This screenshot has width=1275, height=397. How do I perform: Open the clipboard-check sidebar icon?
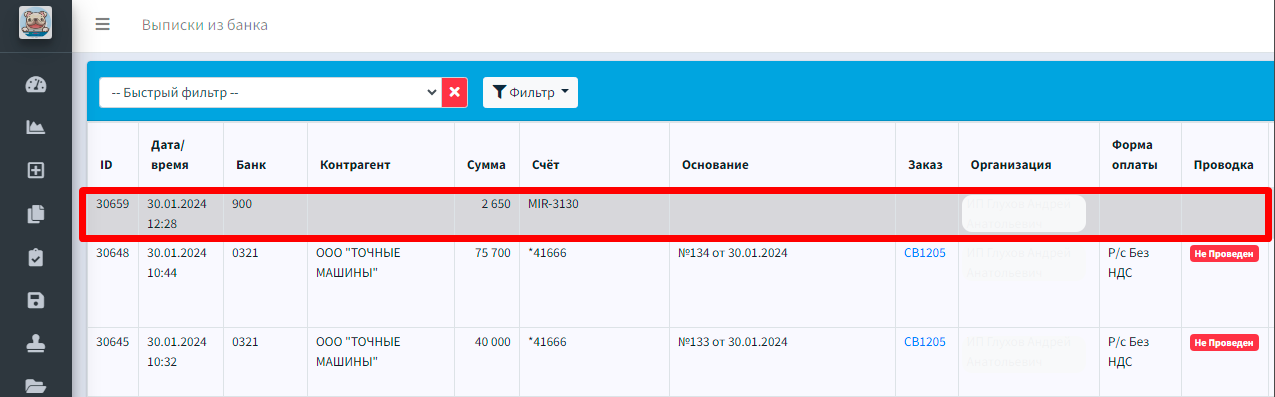[x=36, y=257]
